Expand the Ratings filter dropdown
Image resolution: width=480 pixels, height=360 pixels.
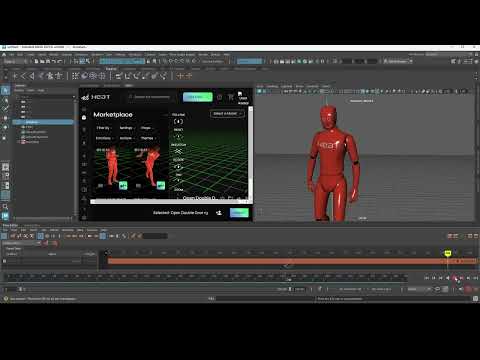click(127, 128)
